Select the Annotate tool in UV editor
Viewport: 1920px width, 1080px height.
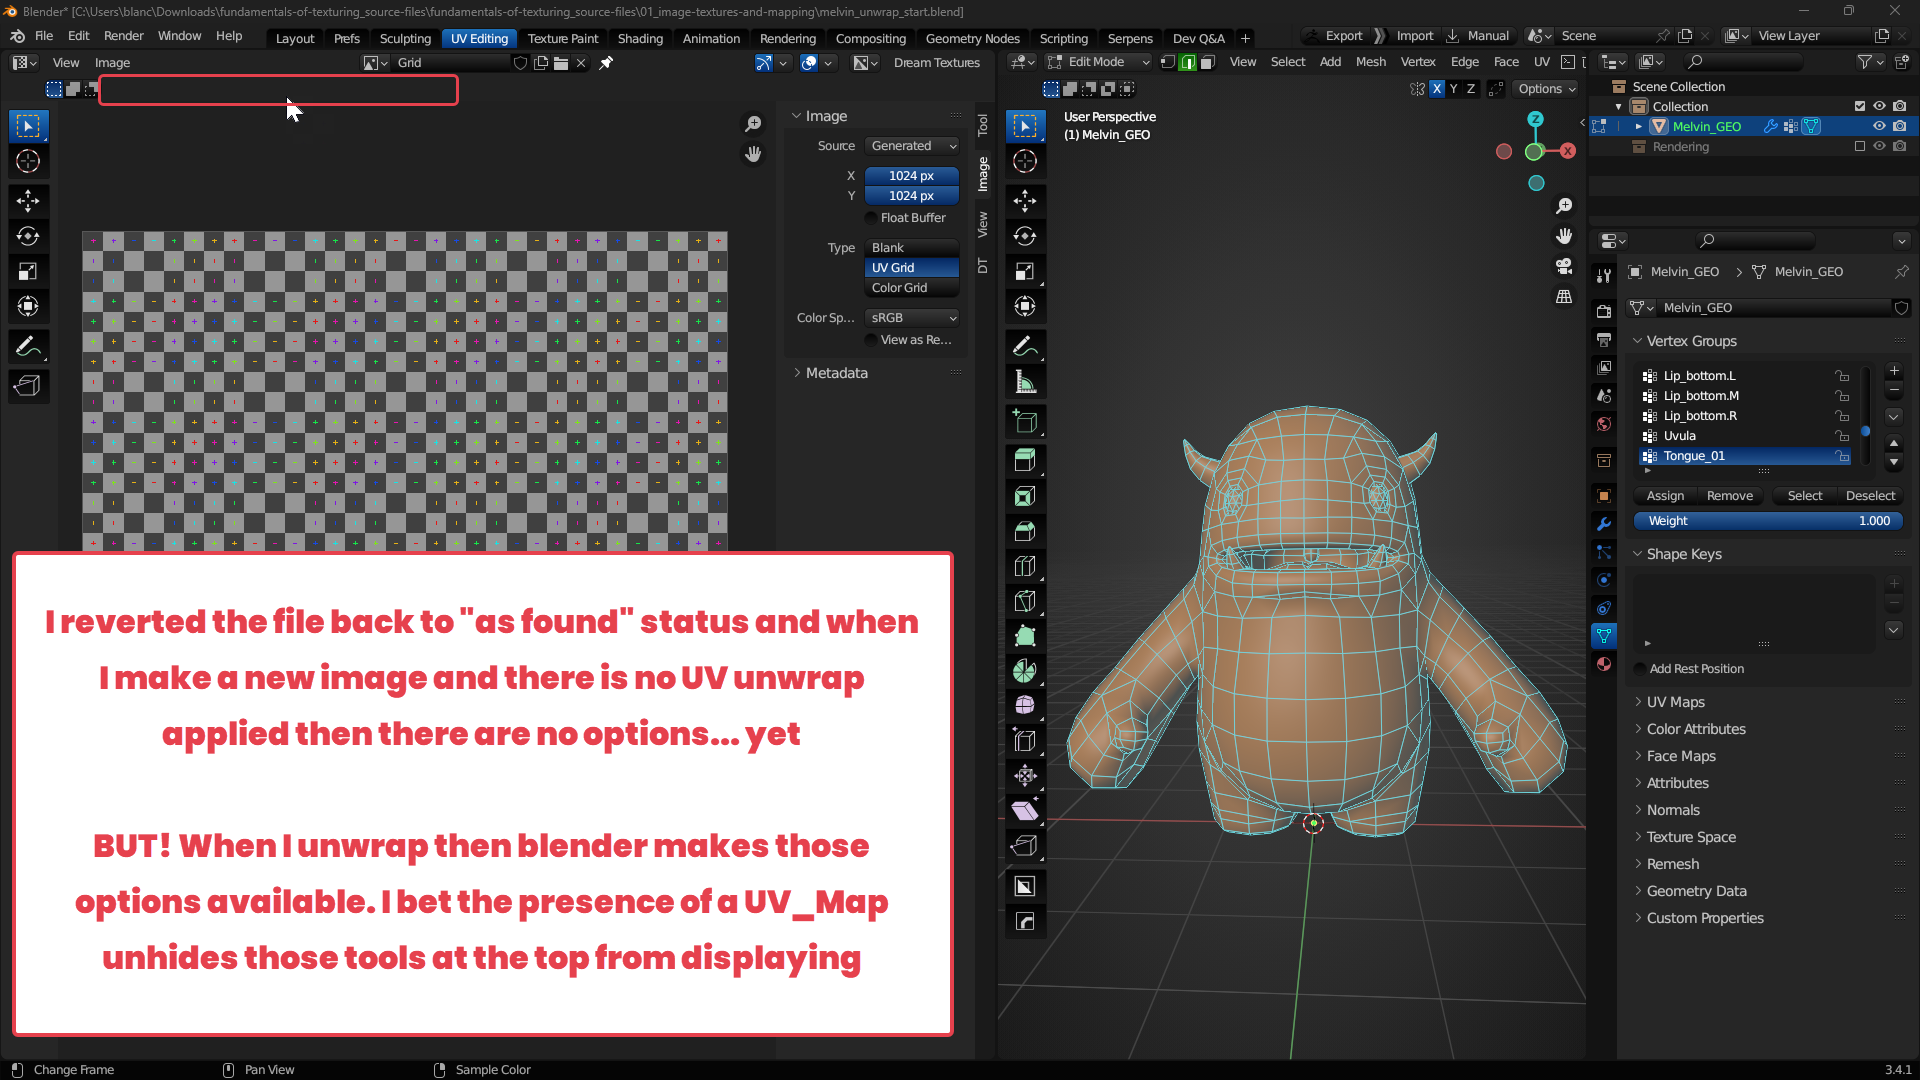[28, 346]
